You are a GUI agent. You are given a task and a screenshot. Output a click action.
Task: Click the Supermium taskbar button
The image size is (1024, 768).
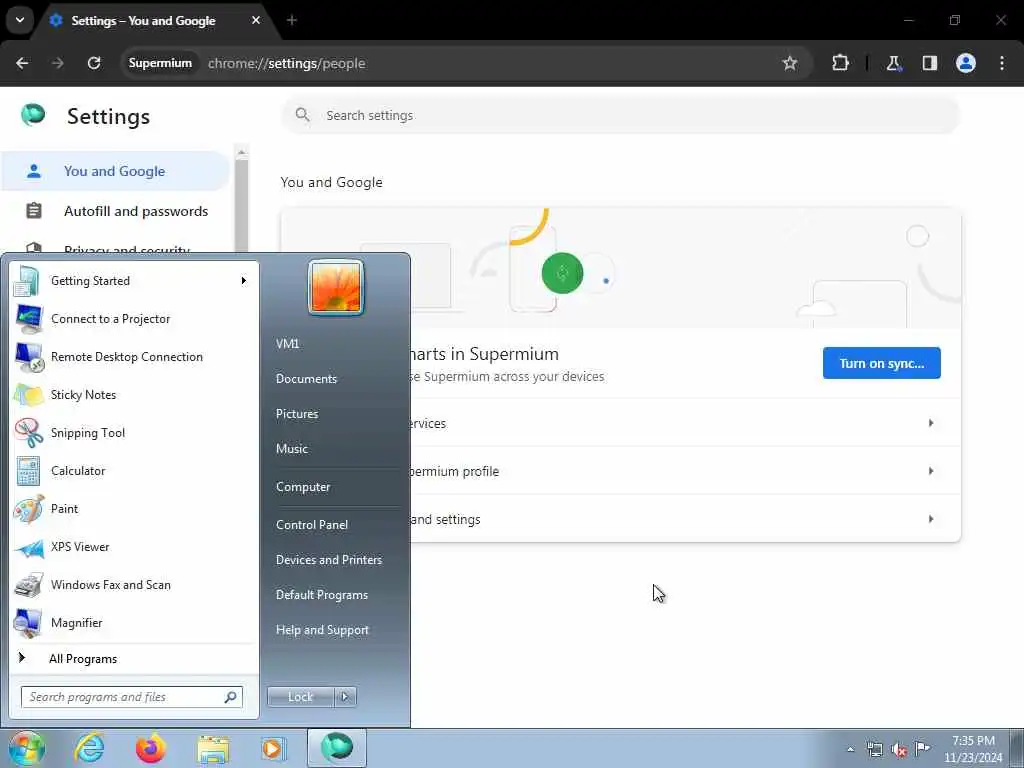coord(336,748)
